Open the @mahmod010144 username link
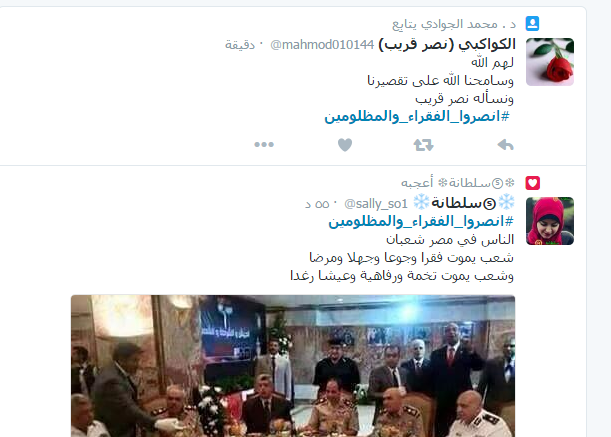This screenshot has width=611, height=437. pos(322,45)
